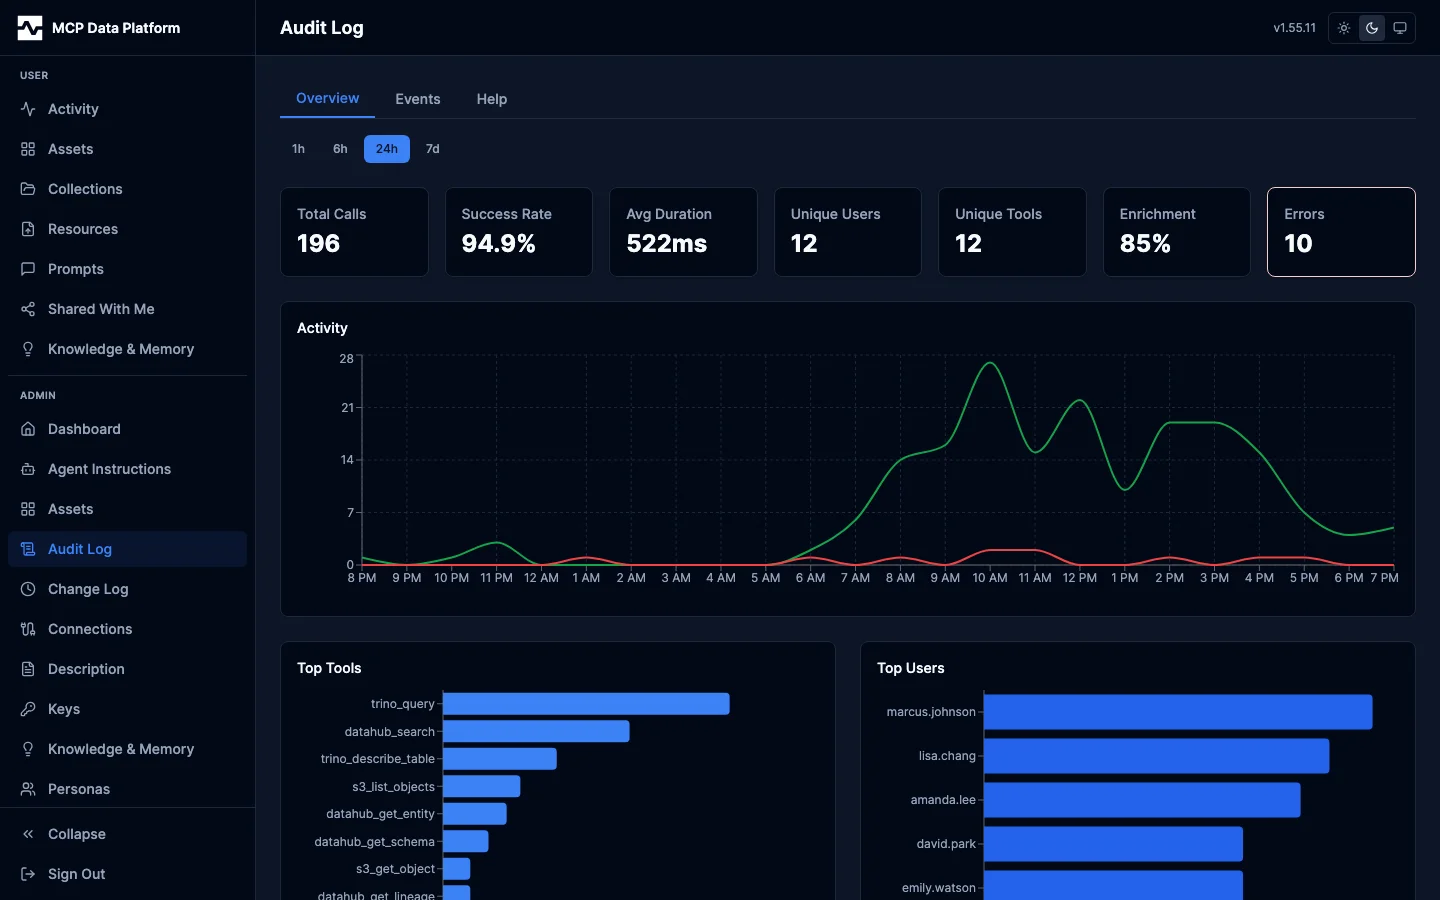The height and width of the screenshot is (900, 1440).
Task: Click the Dashboard home icon
Action: pyautogui.click(x=28, y=429)
